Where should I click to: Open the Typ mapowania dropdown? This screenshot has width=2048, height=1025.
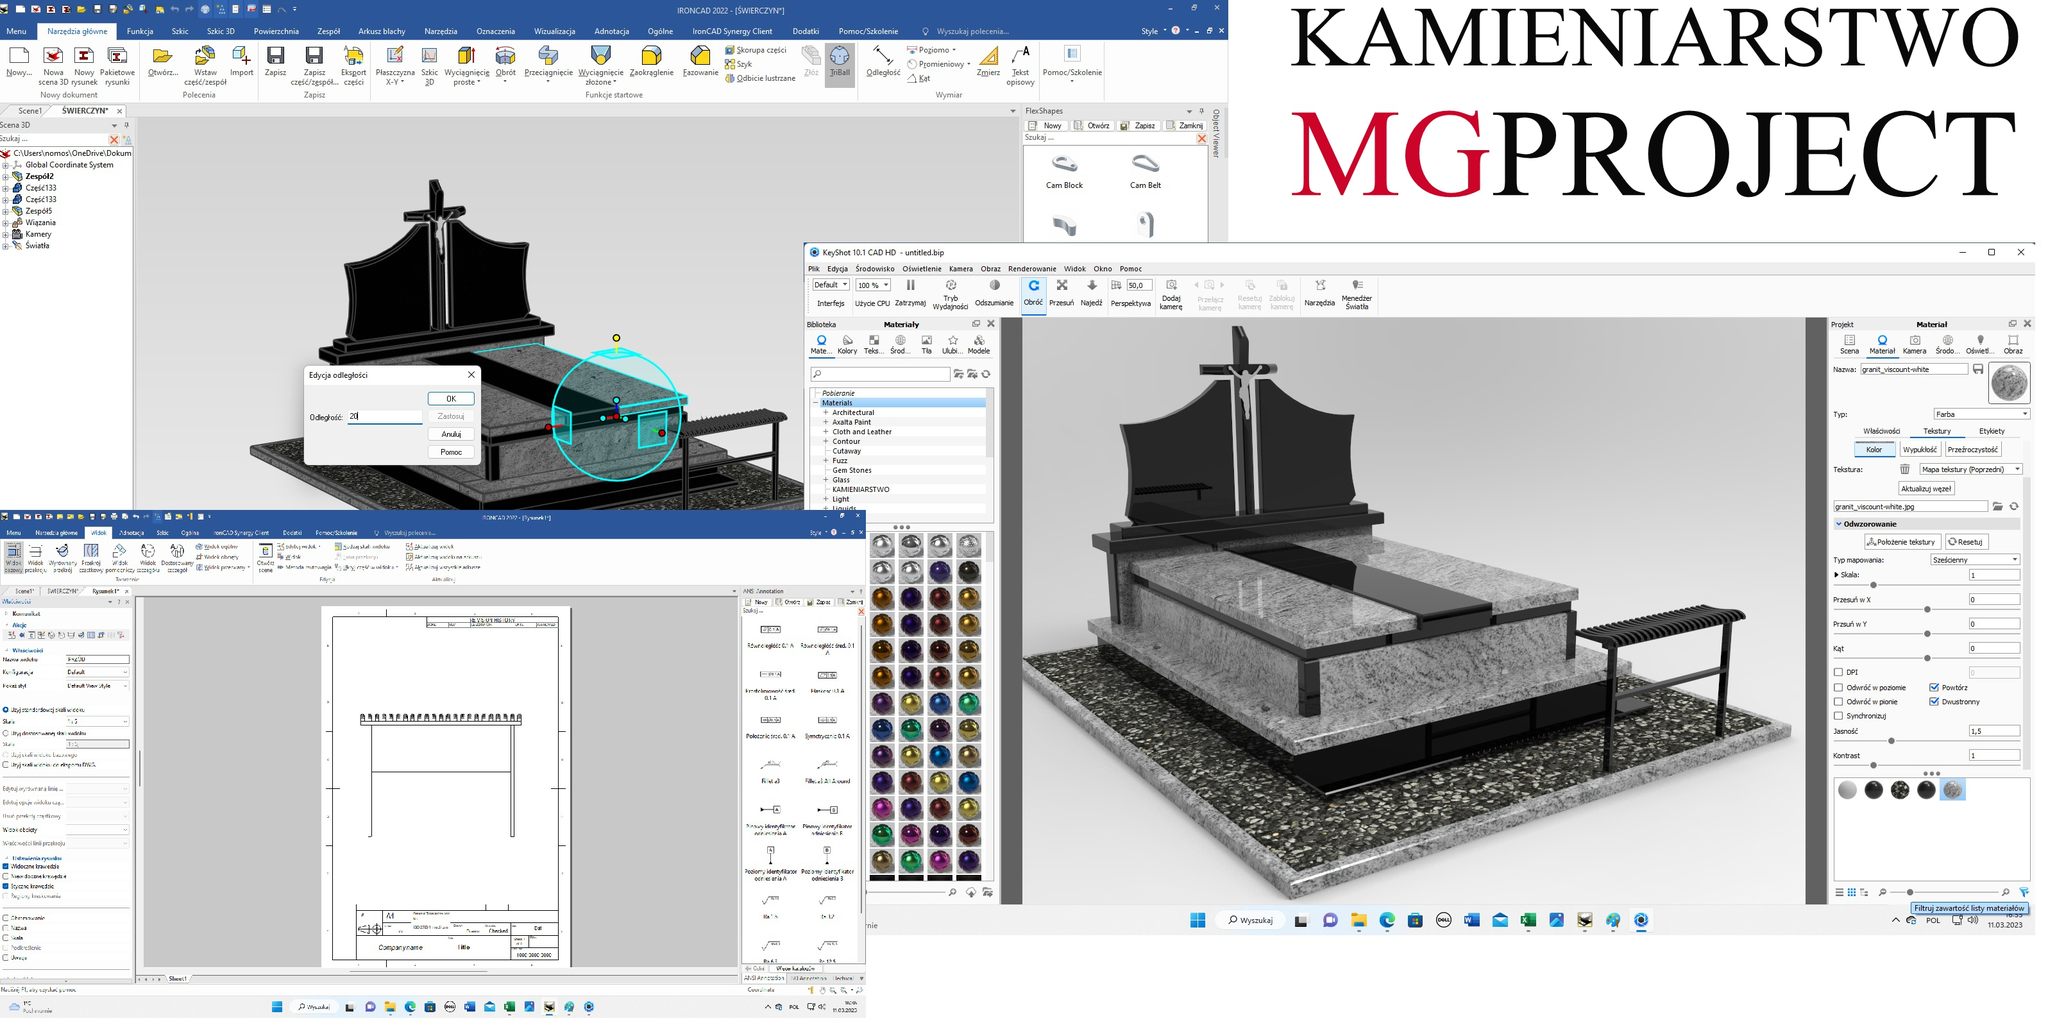[x=1974, y=560]
